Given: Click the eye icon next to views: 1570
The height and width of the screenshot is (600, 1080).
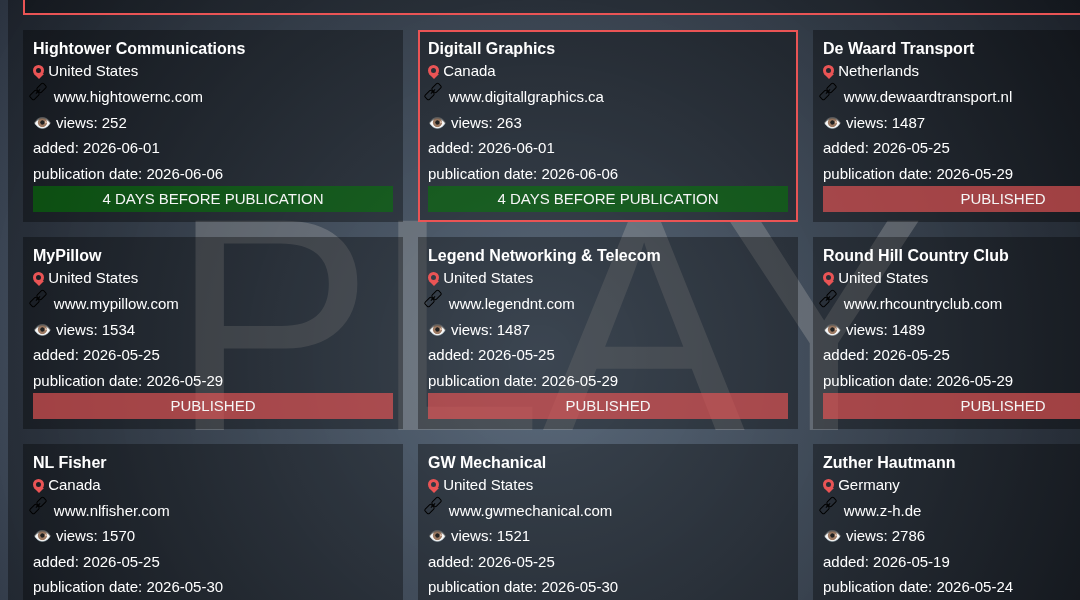Looking at the screenshot, I should point(42,537).
